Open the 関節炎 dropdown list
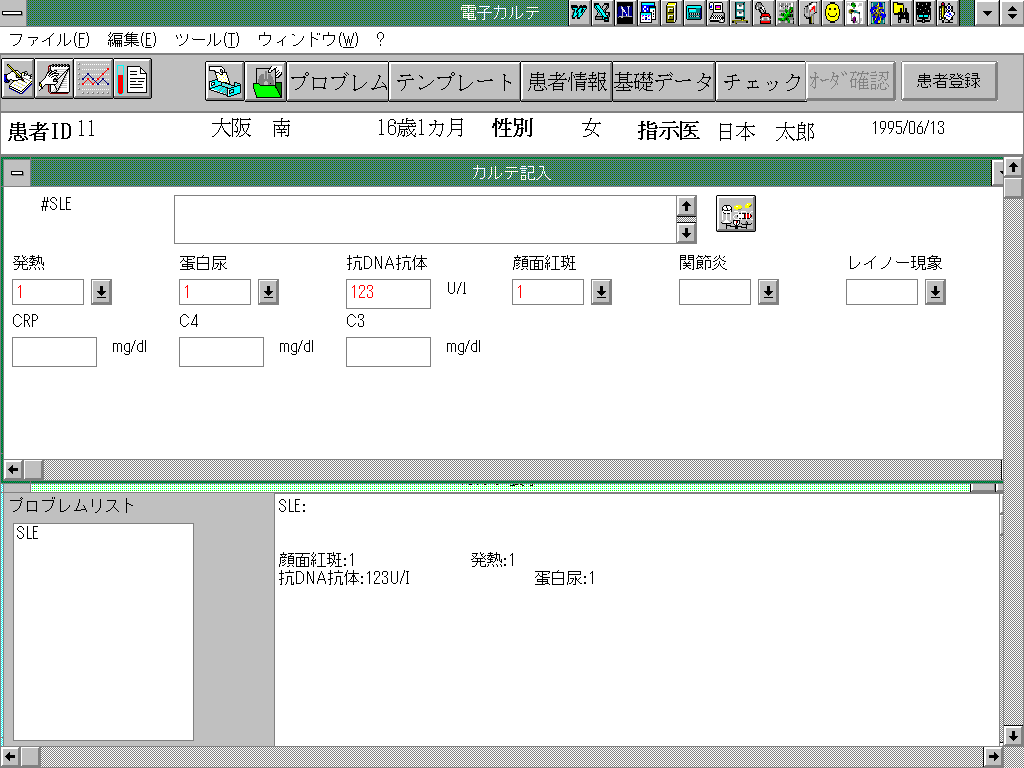 point(768,292)
